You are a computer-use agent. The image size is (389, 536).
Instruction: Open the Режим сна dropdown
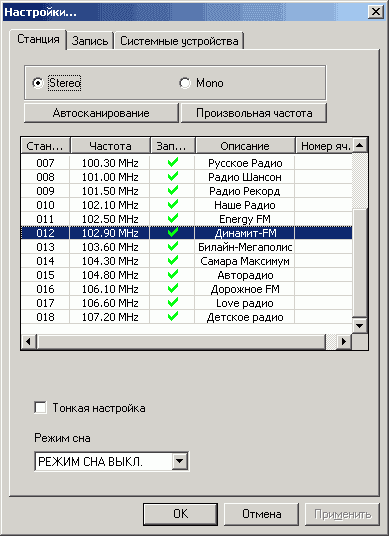pyautogui.click(x=180, y=461)
